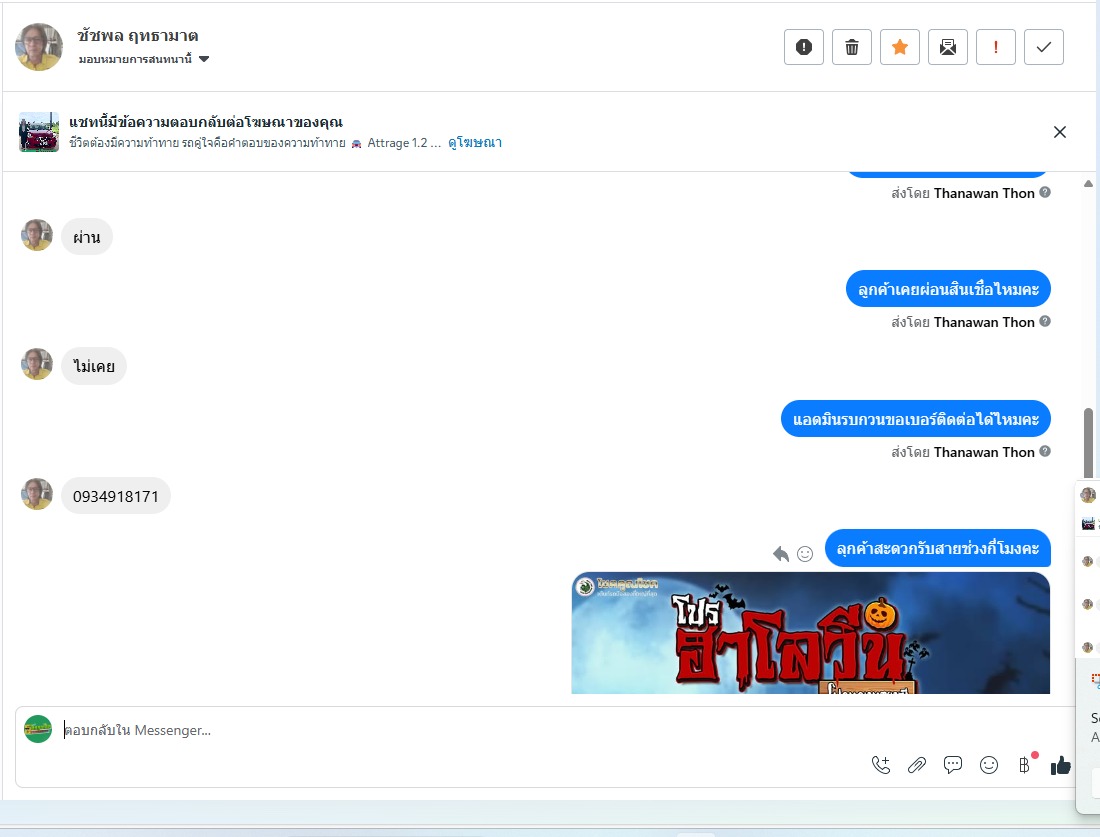Image resolution: width=1100 pixels, height=837 pixels.
Task: Open emoji picker in composer
Action: click(988, 765)
